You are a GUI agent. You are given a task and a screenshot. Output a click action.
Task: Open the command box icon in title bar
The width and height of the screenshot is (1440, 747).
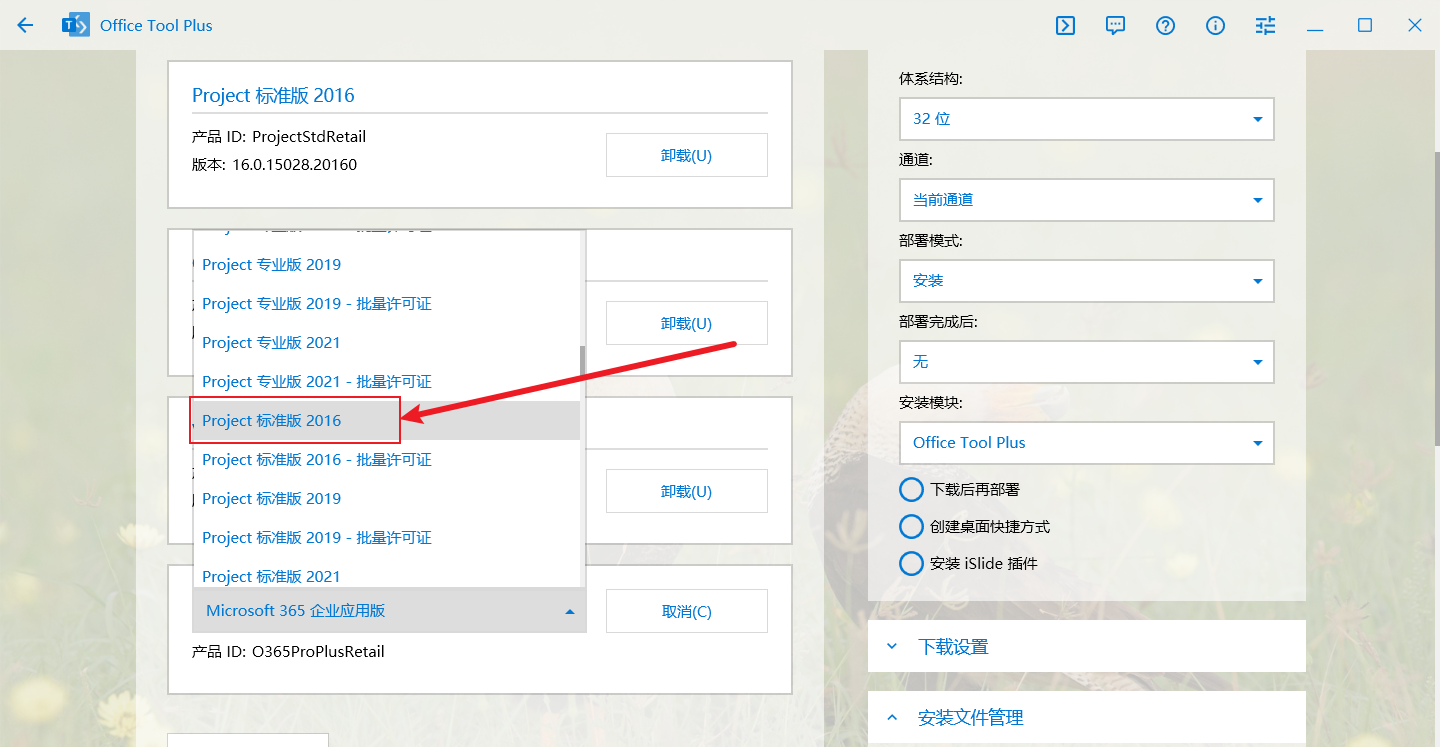point(1065,26)
